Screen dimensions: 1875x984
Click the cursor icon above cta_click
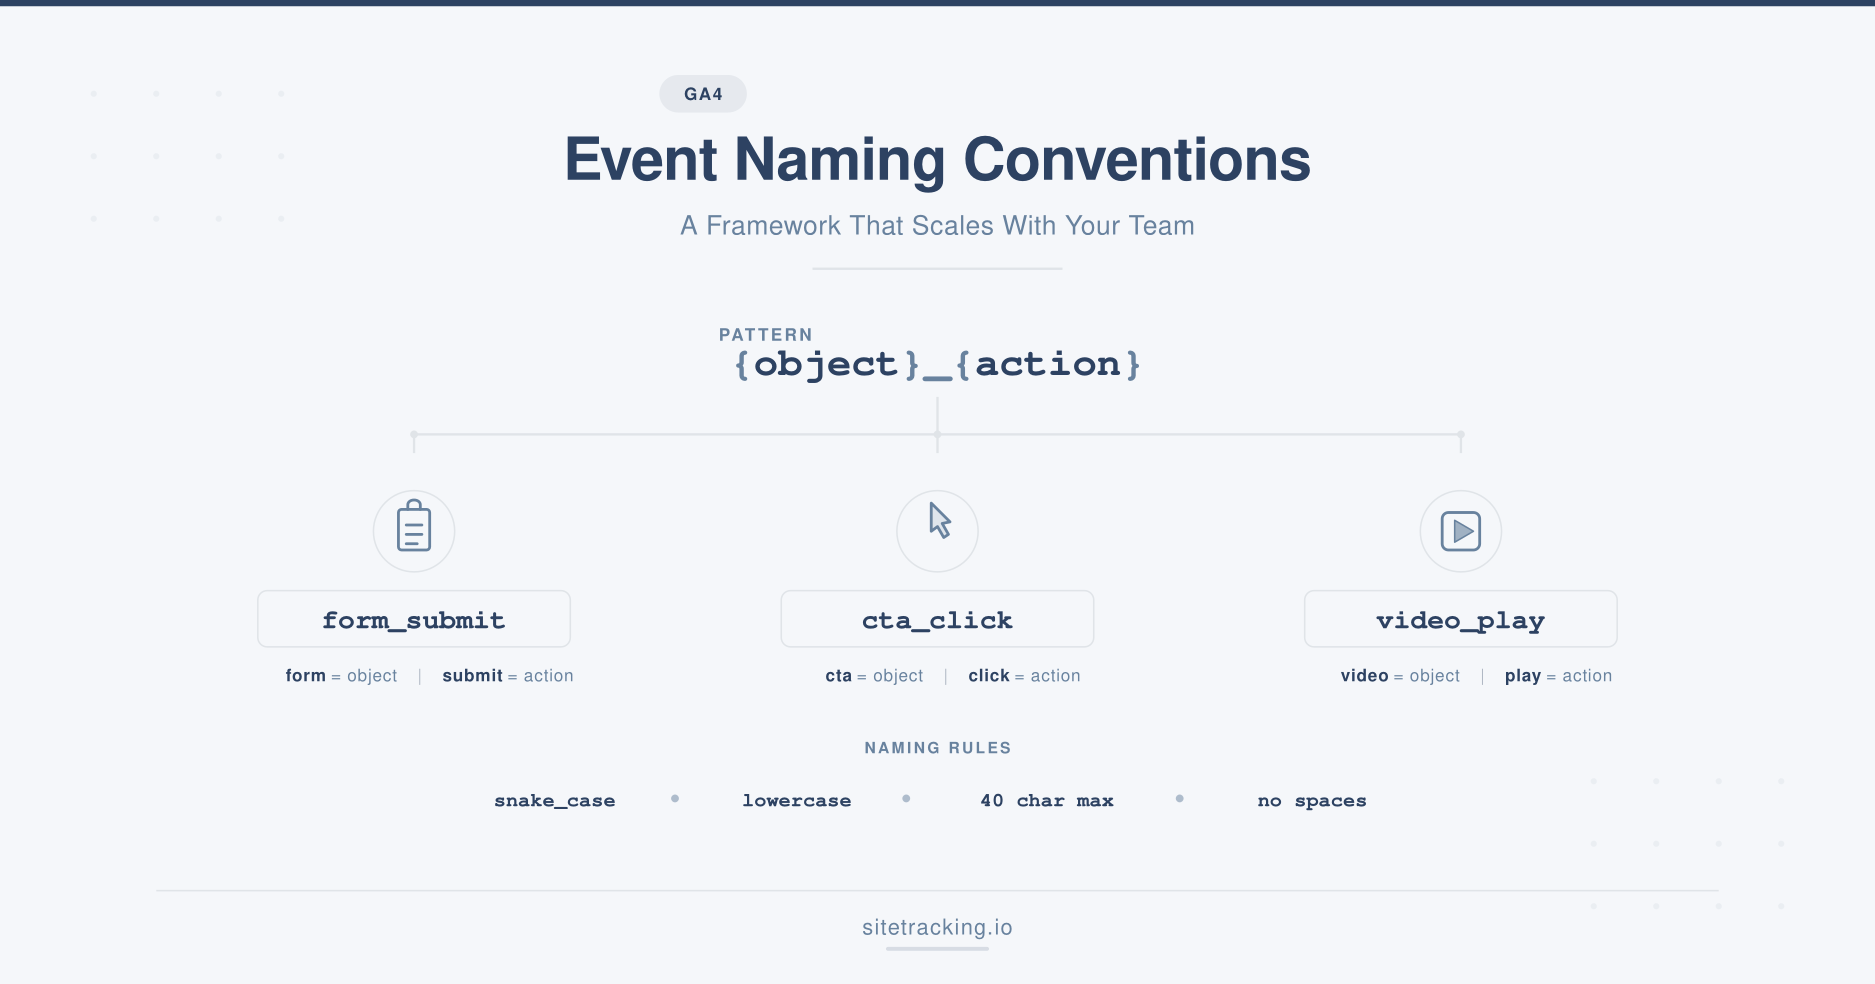pyautogui.click(x=937, y=531)
